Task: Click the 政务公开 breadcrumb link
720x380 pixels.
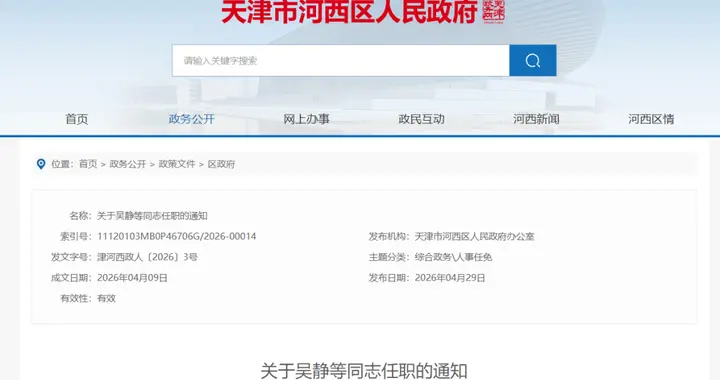Action: coord(128,164)
